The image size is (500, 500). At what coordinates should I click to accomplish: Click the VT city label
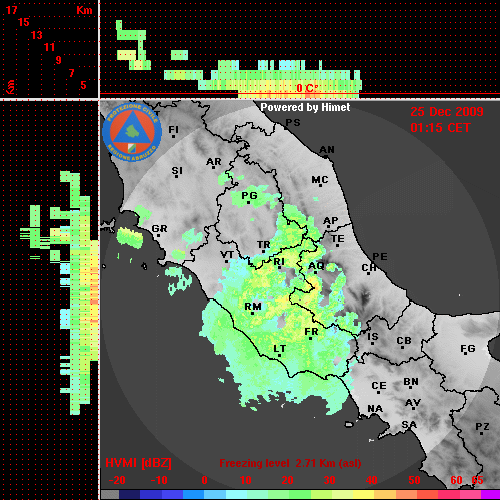[x=227, y=255]
